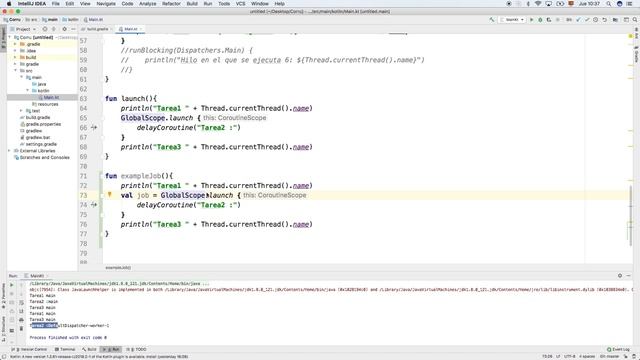Screen dimensions: 640x360
Task: Click the Wi-Fi status icon
Action: 538,4
